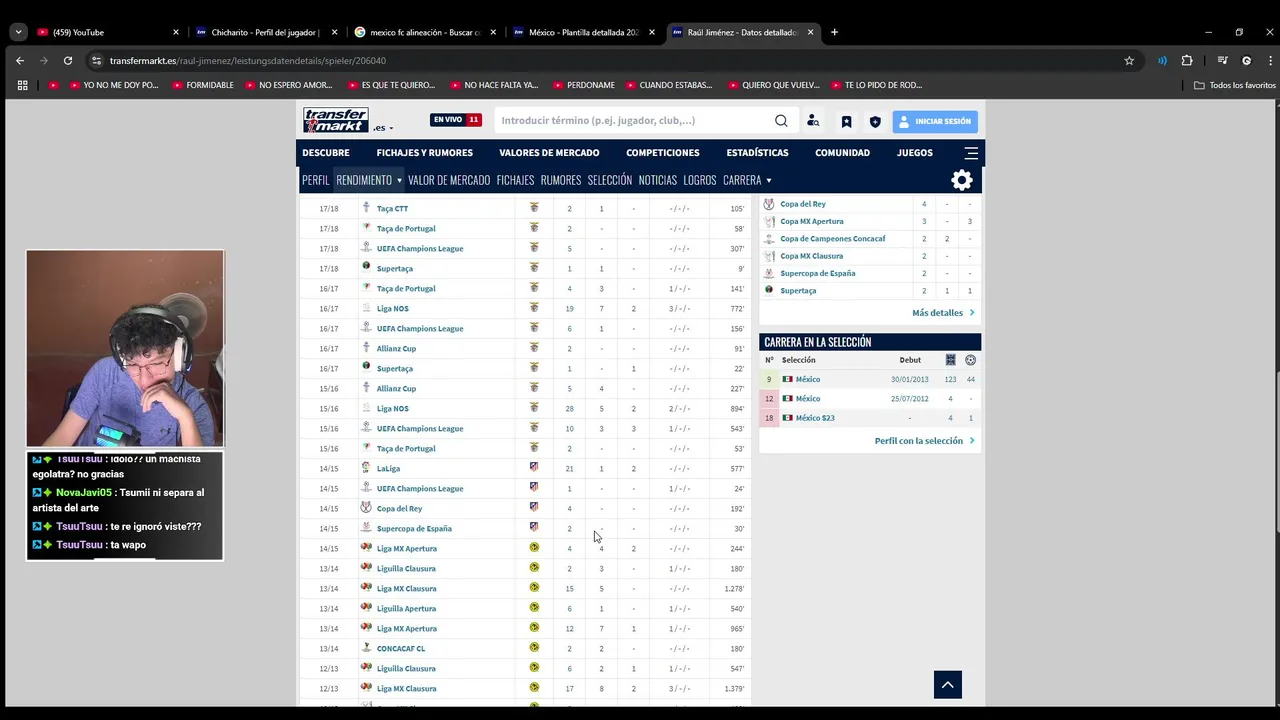Click the En Vivo live button

[456, 120]
